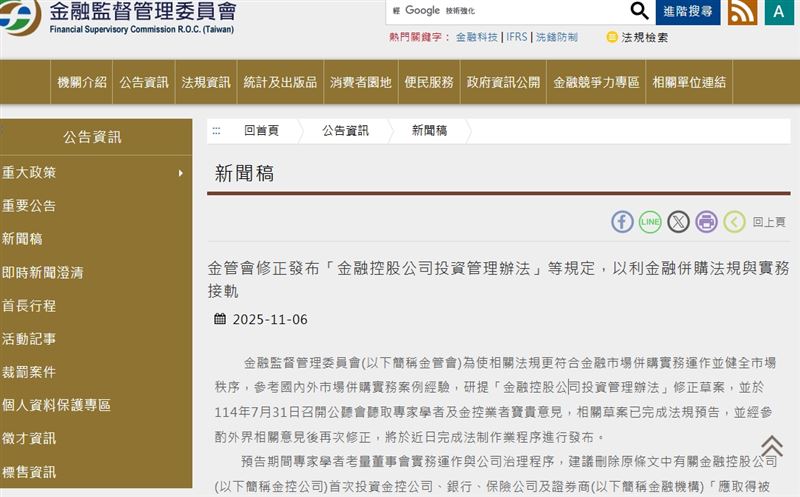This screenshot has height=497, width=800.
Task: Click the 熱門關鍵字 label
Action: pyautogui.click(x=420, y=37)
